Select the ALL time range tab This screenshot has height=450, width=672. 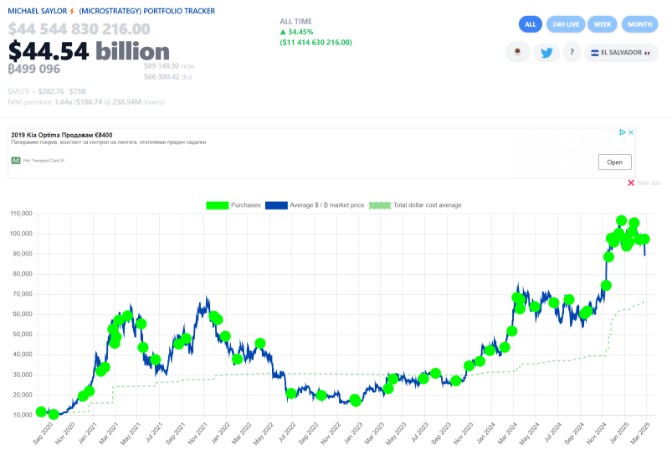[x=531, y=24]
